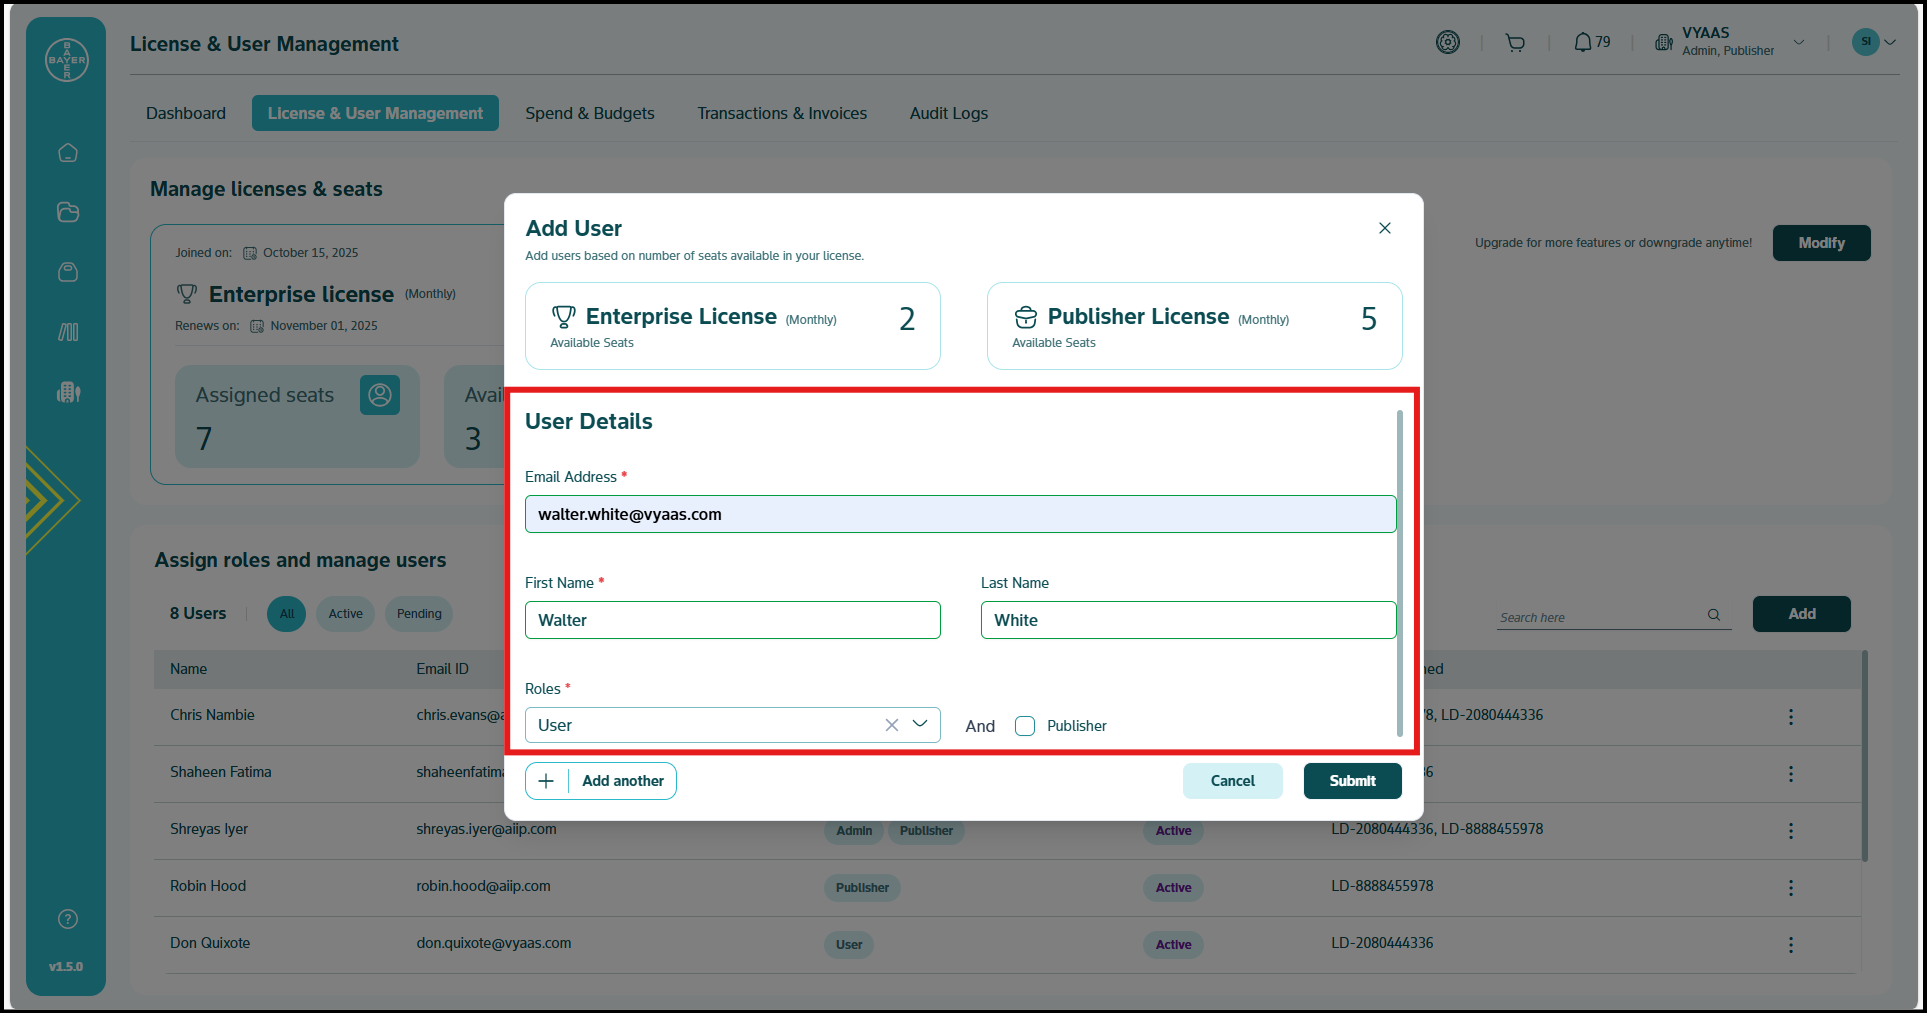Submit the Add User form

(x=1352, y=781)
